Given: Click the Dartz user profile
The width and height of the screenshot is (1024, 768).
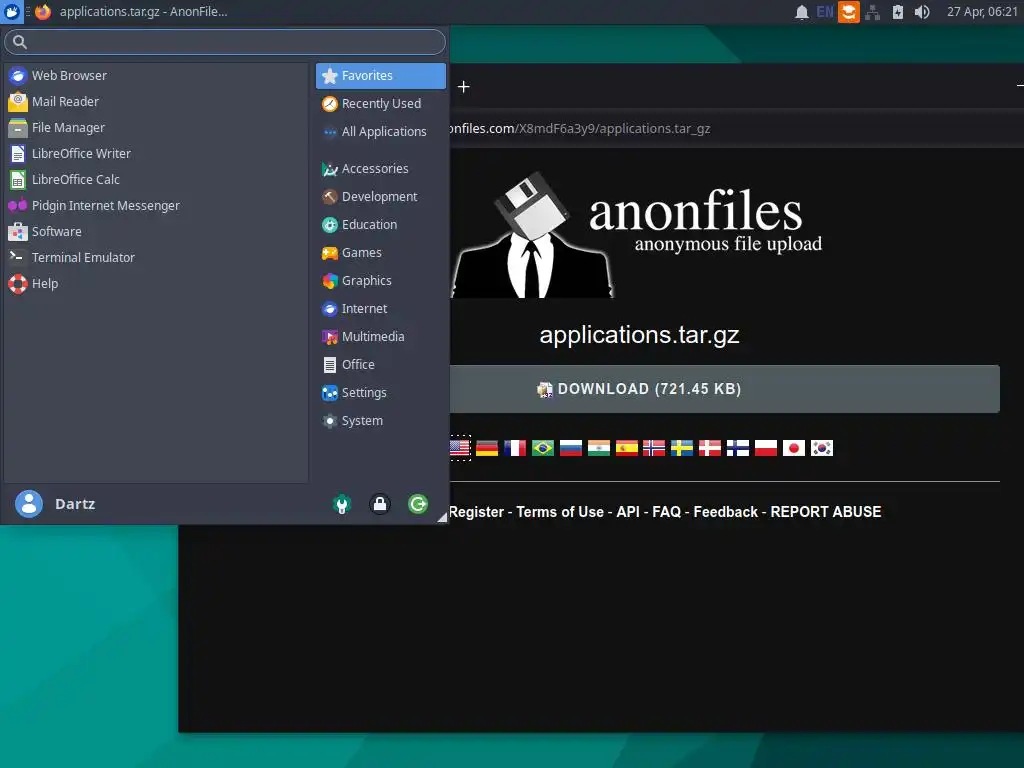Looking at the screenshot, I should coord(56,504).
